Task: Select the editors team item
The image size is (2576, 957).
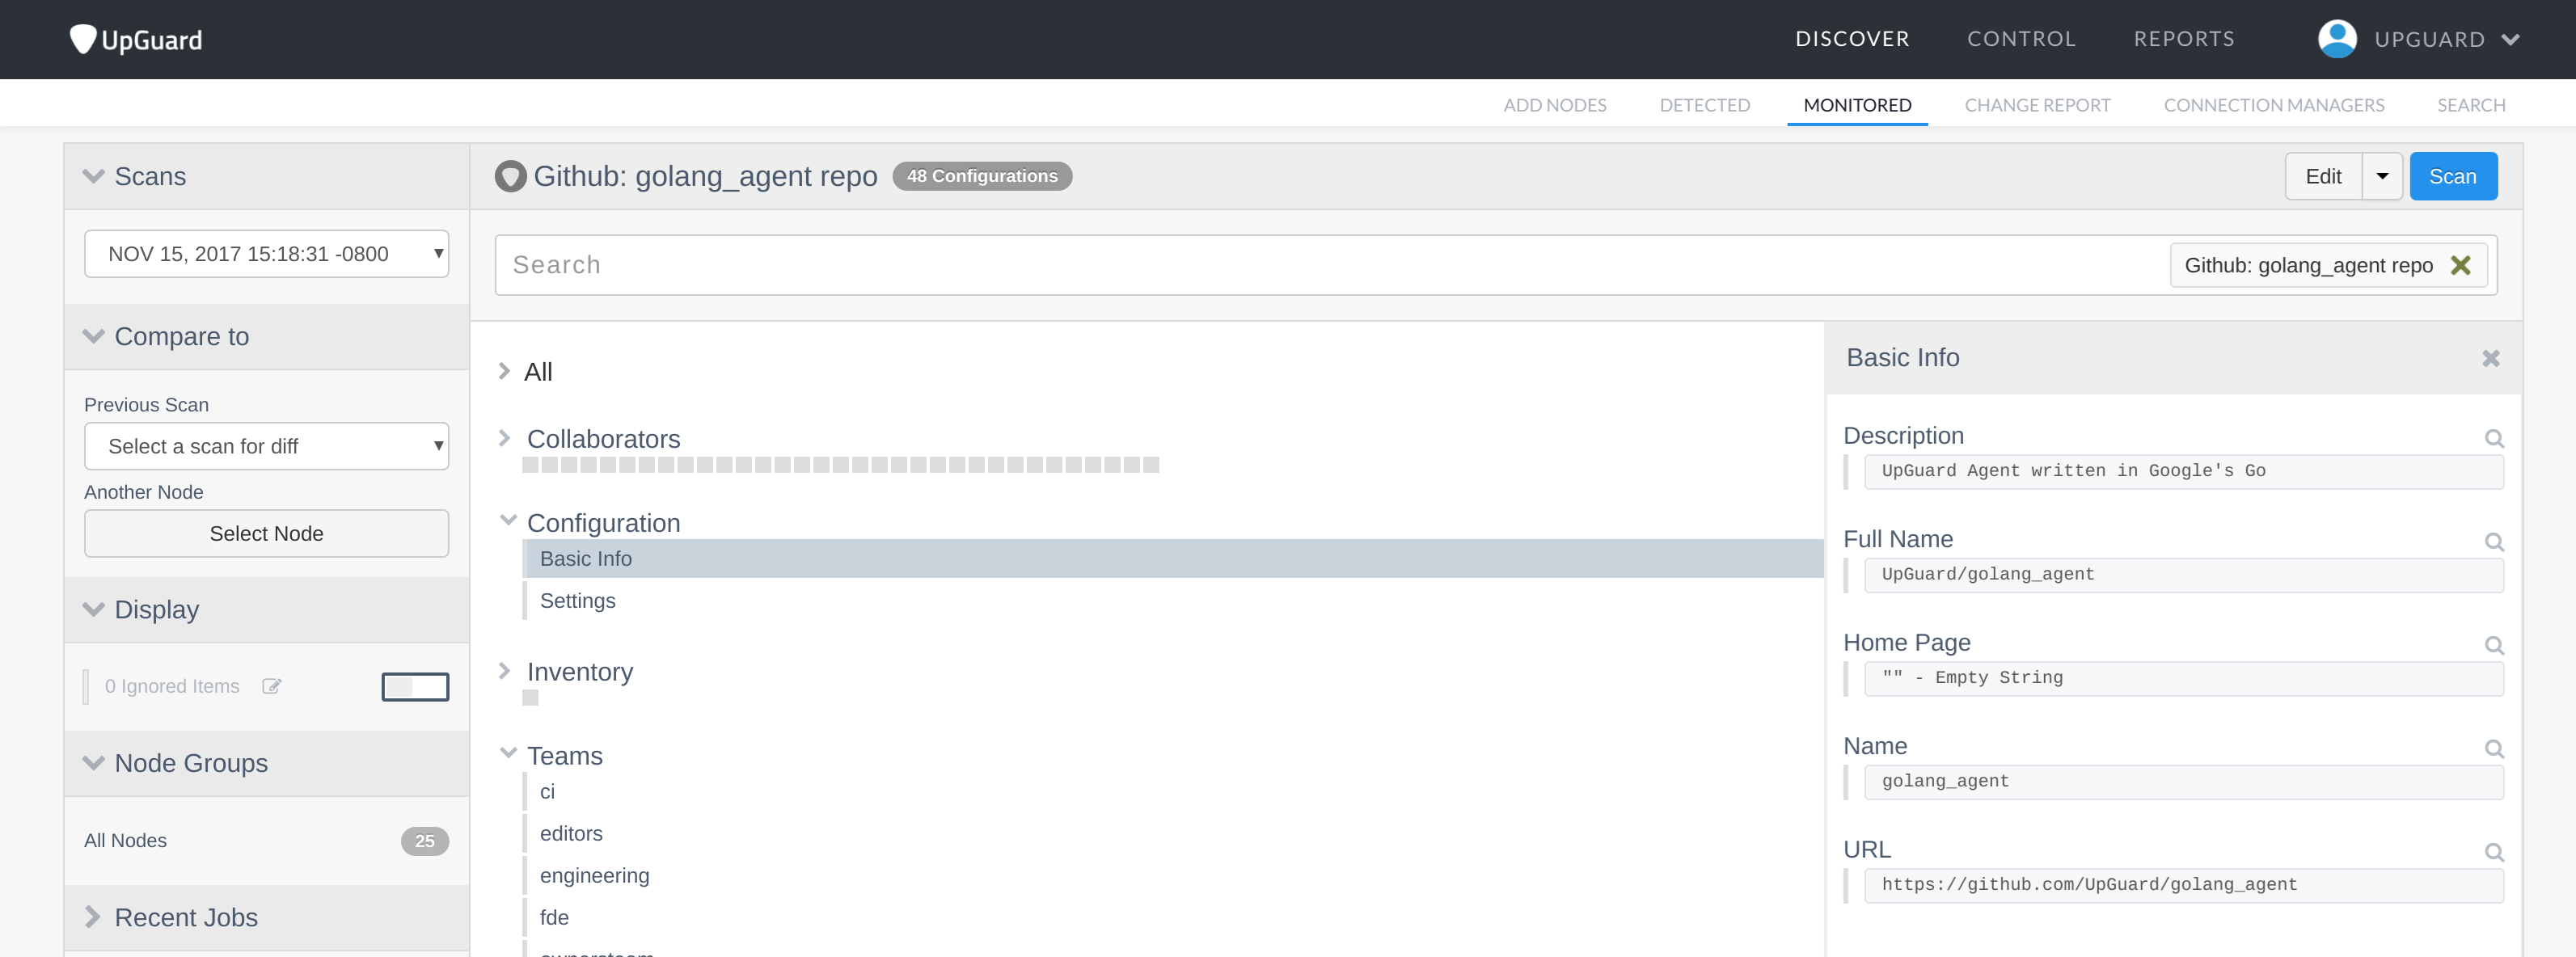Action: (571, 834)
